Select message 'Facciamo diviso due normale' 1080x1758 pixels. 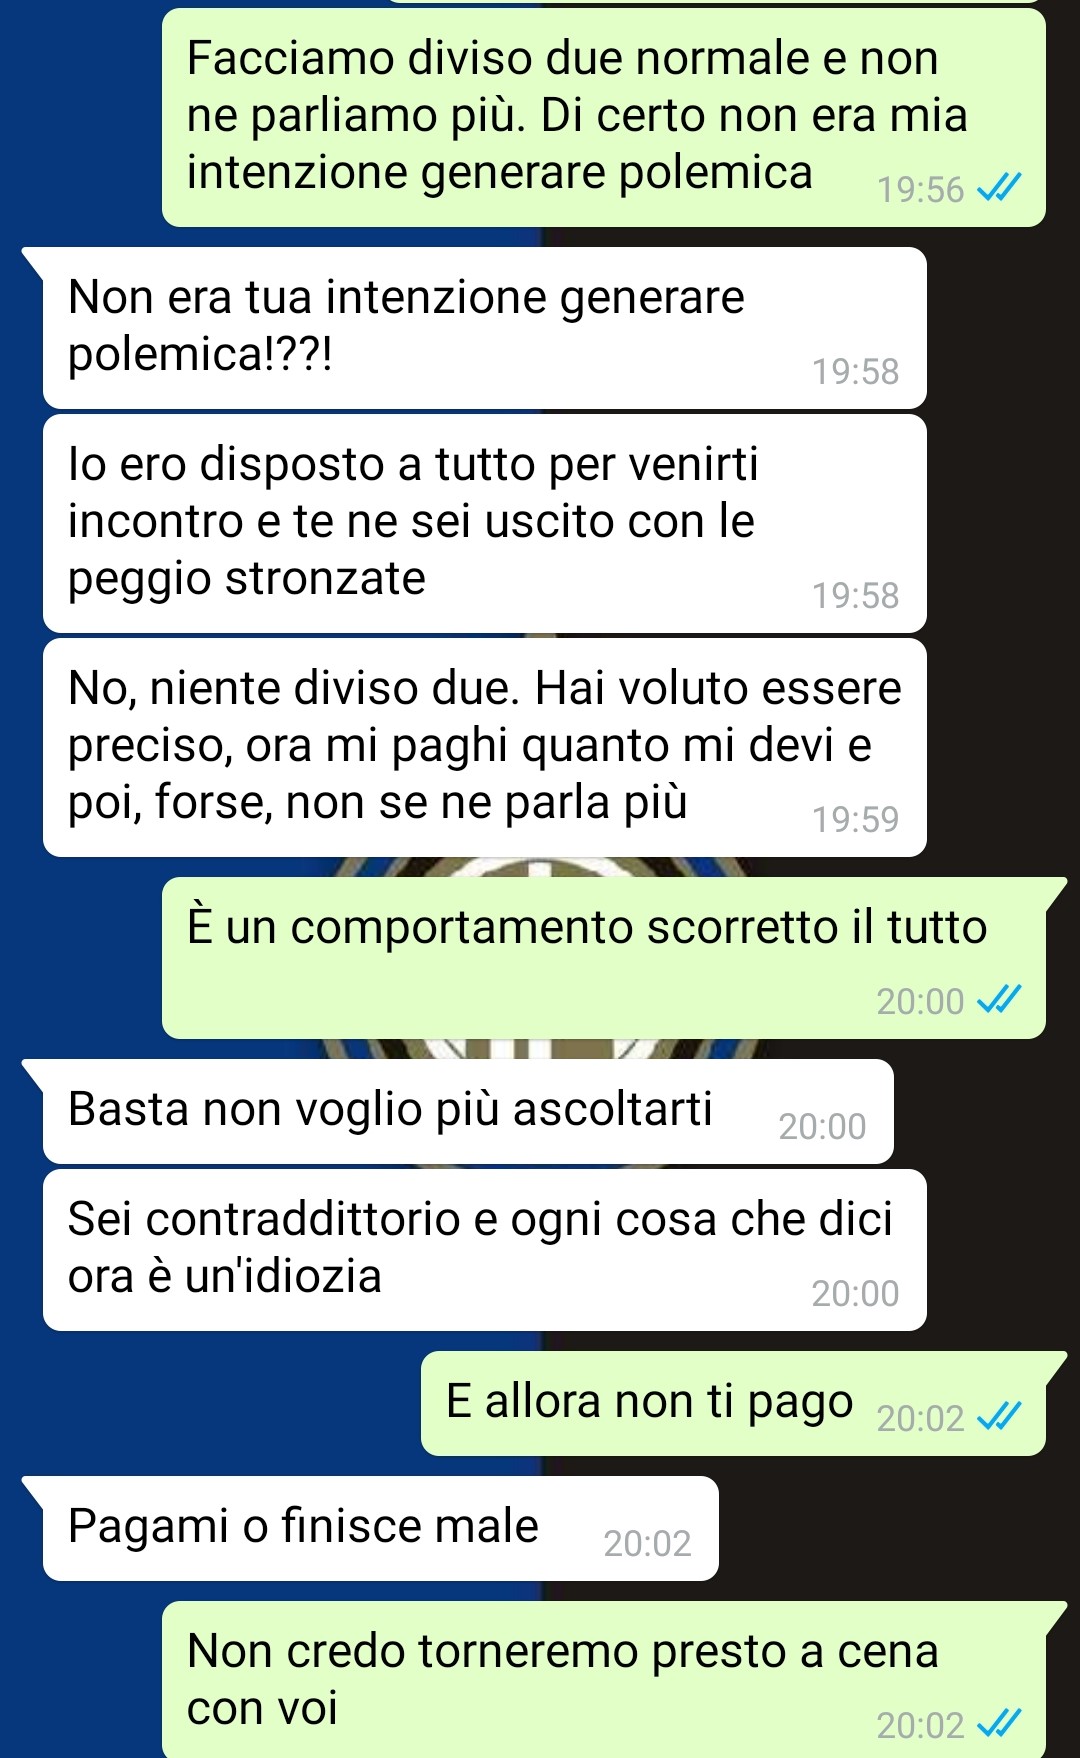604,118
